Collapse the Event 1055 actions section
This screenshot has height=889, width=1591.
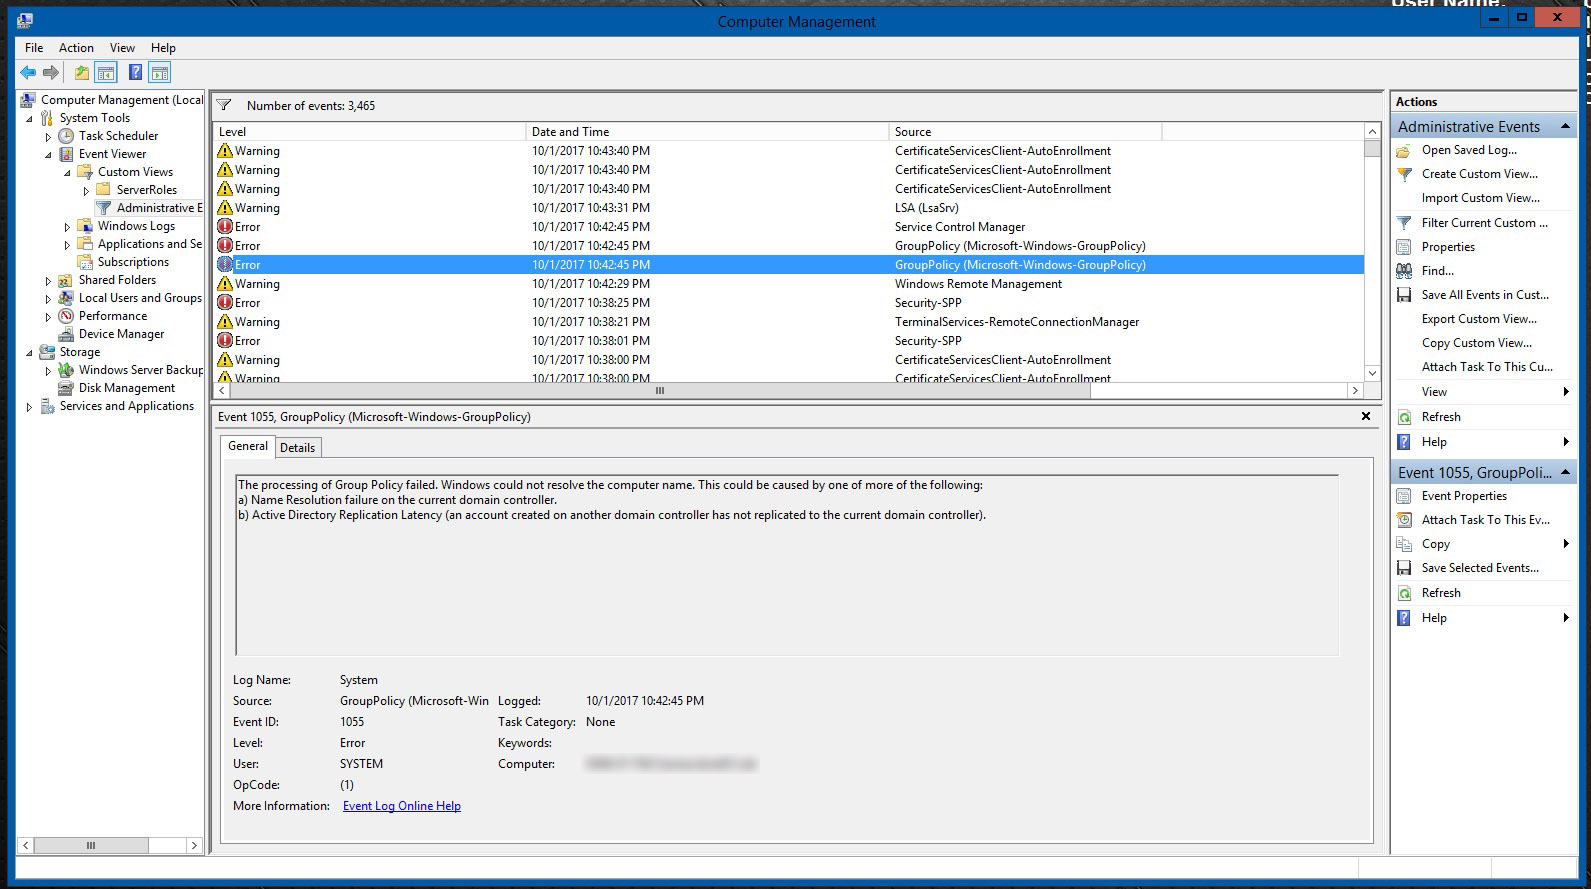point(1565,472)
